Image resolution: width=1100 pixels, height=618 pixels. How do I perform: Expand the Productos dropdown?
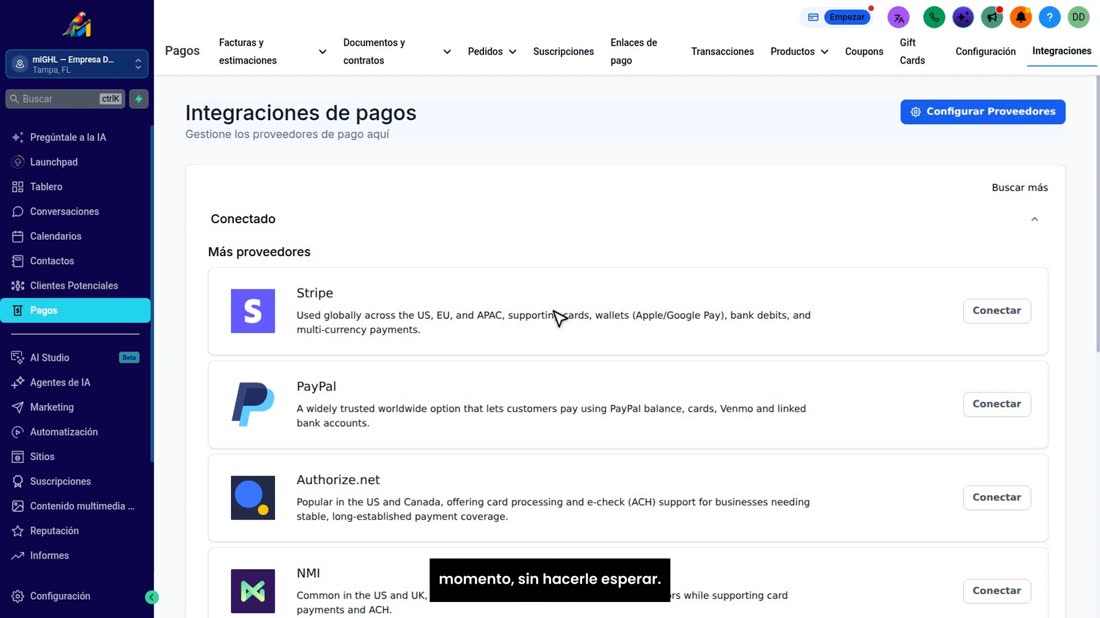click(x=799, y=51)
